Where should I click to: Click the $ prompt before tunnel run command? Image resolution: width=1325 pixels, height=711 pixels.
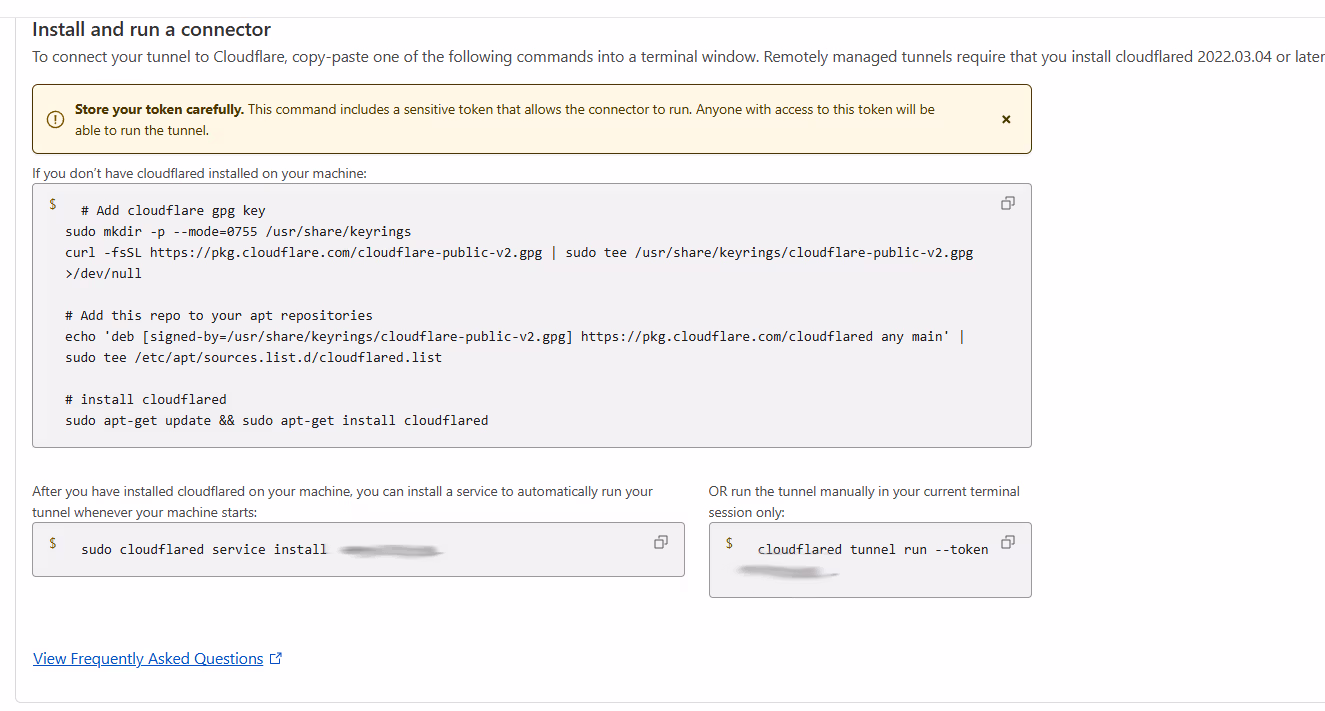pyautogui.click(x=729, y=543)
